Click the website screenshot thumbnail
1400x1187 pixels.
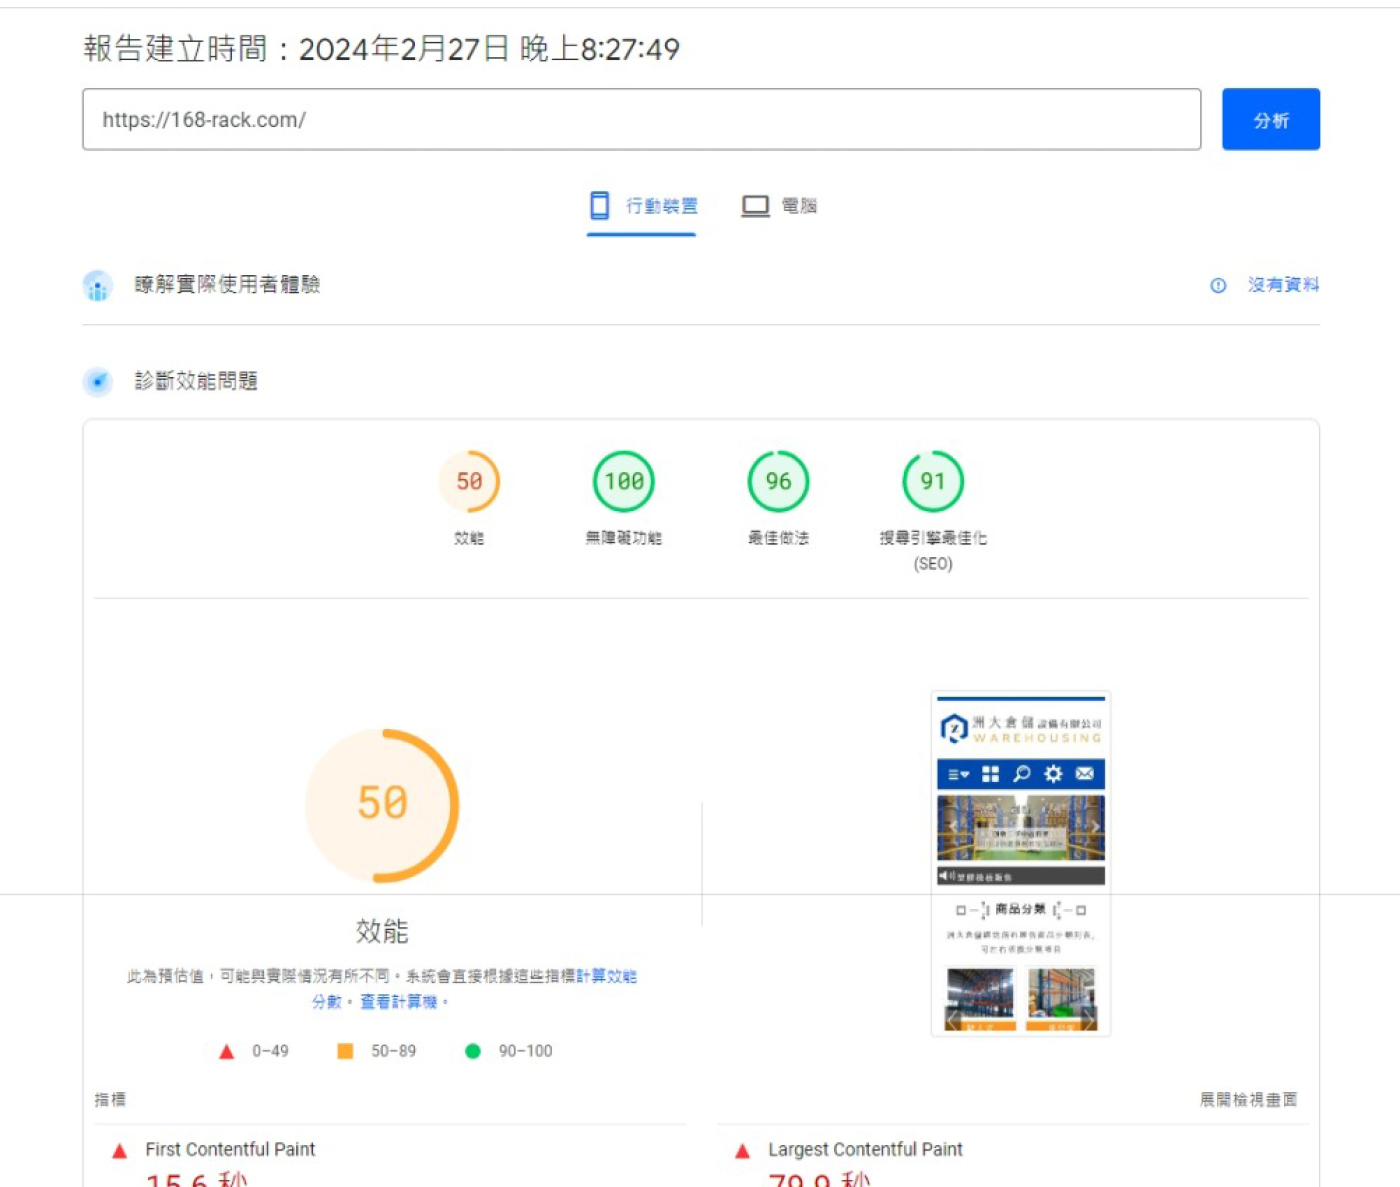click(x=1021, y=863)
